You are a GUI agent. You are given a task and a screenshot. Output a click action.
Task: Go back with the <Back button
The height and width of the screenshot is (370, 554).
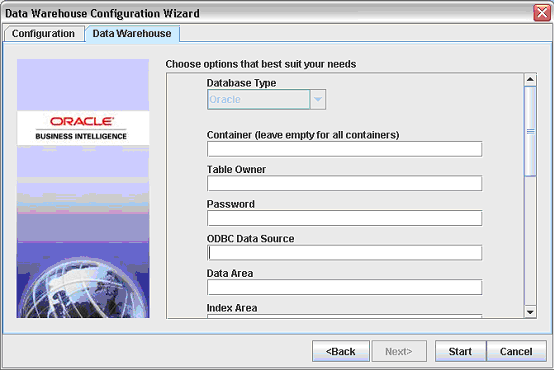point(341,351)
